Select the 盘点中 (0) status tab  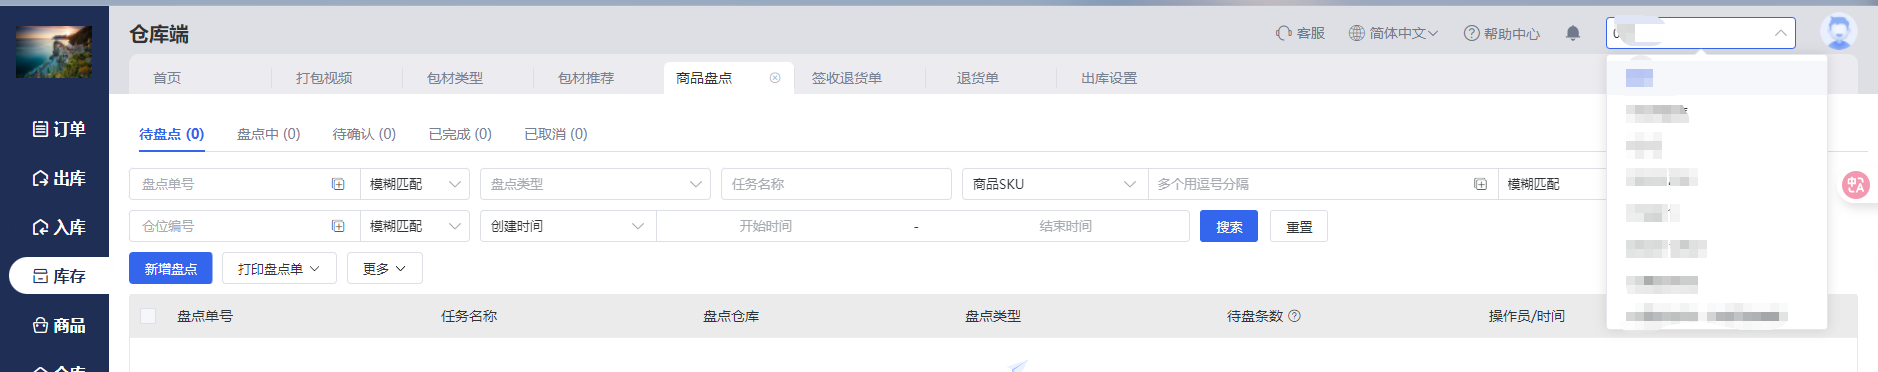268,134
